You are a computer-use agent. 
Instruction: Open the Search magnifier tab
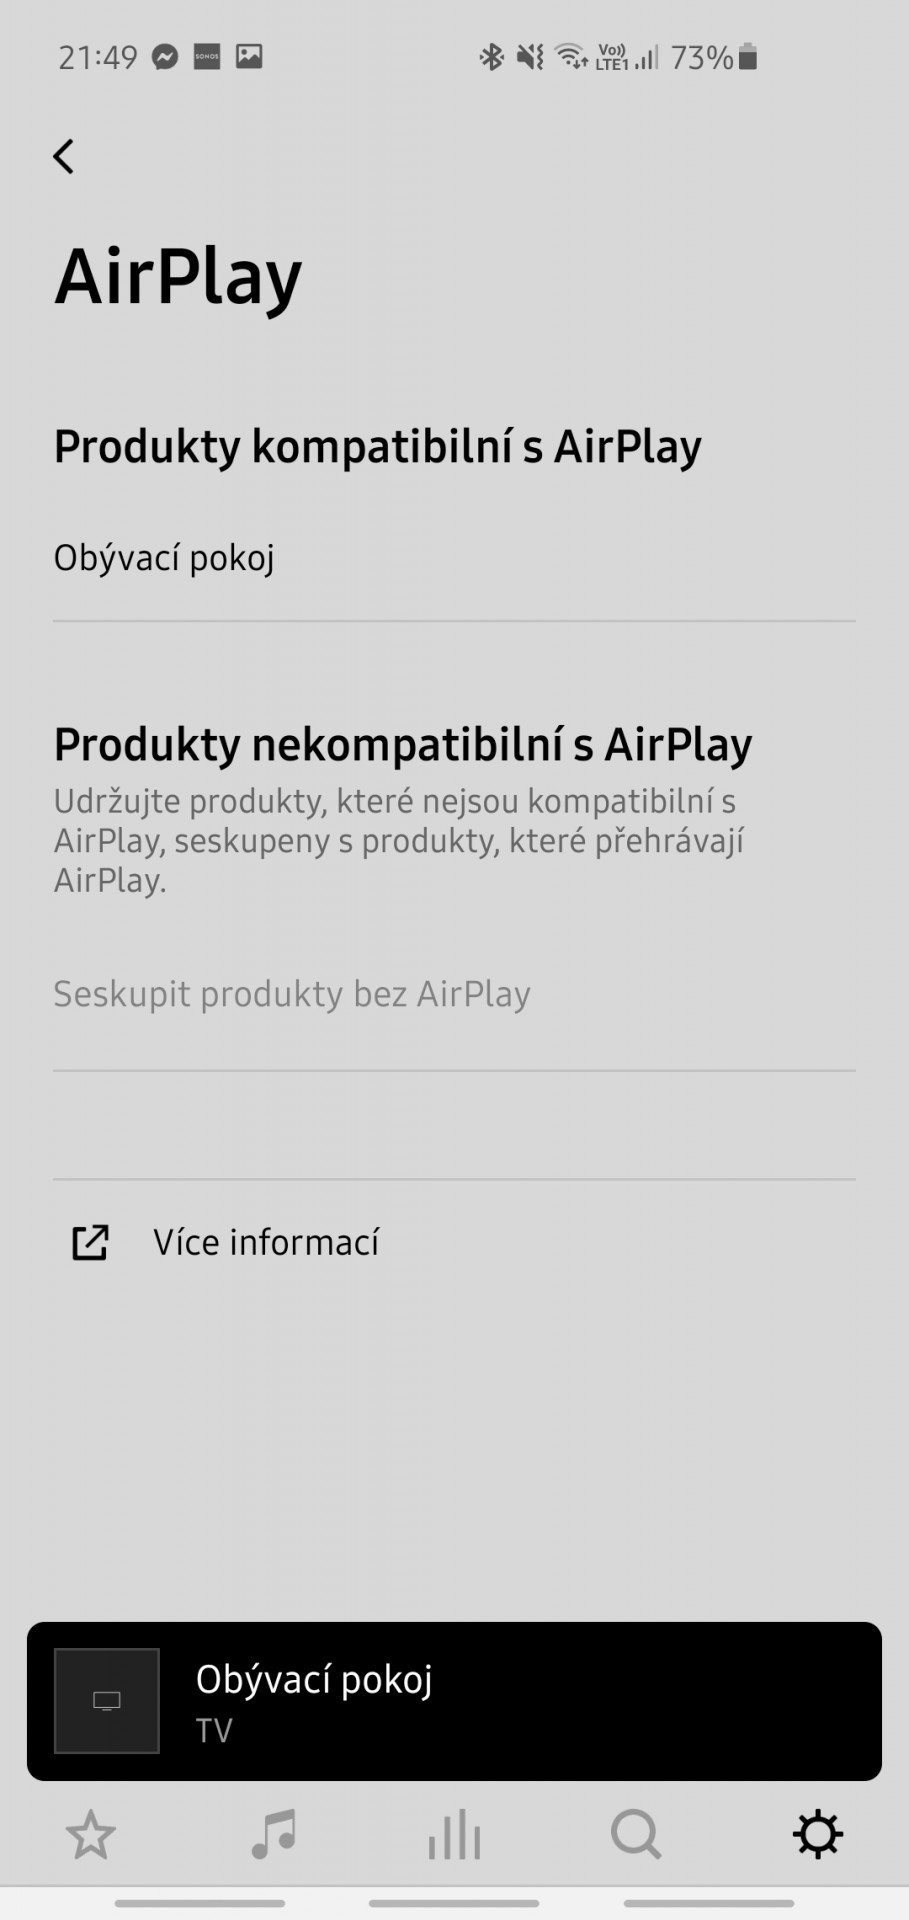pos(636,1835)
